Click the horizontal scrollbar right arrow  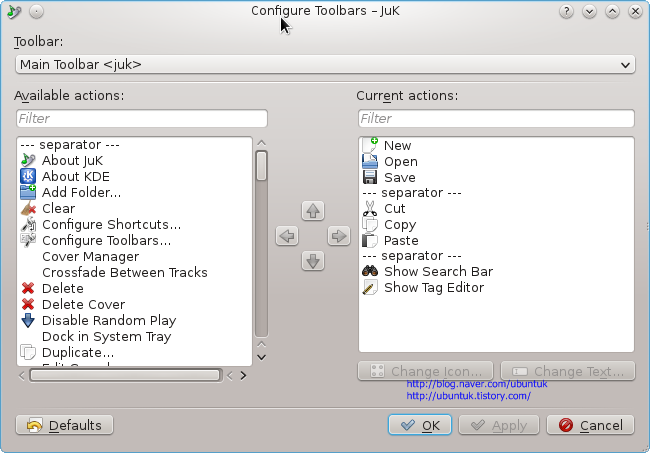(243, 375)
